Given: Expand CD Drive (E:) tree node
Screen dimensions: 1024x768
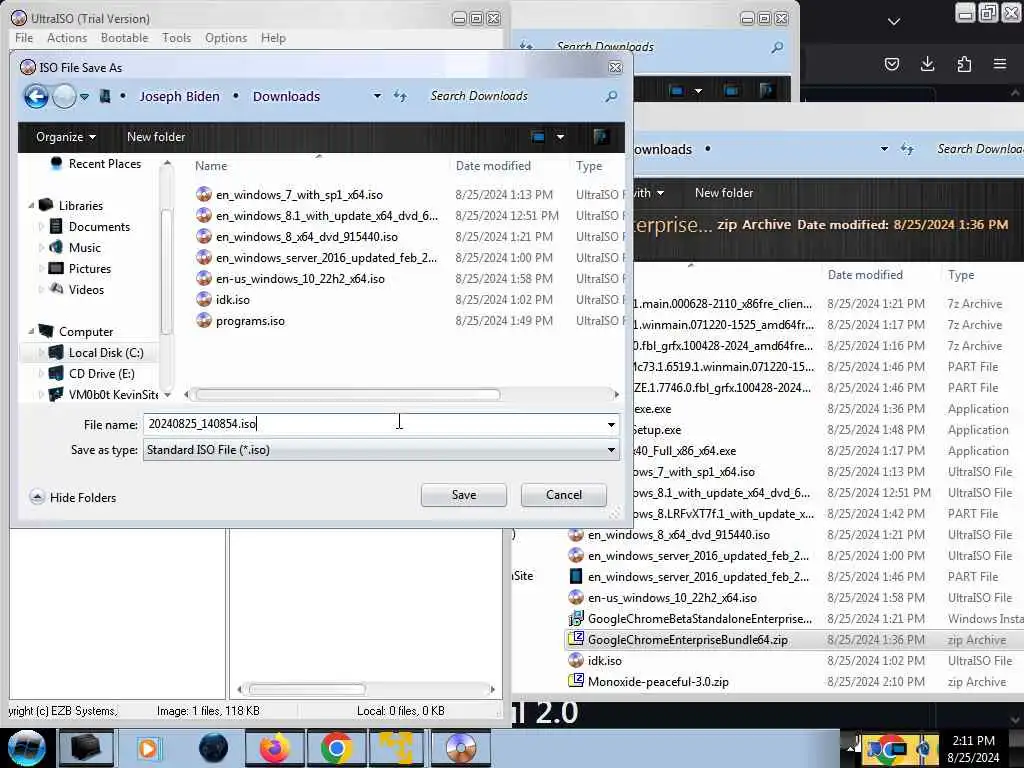Looking at the screenshot, I should coord(41,374).
